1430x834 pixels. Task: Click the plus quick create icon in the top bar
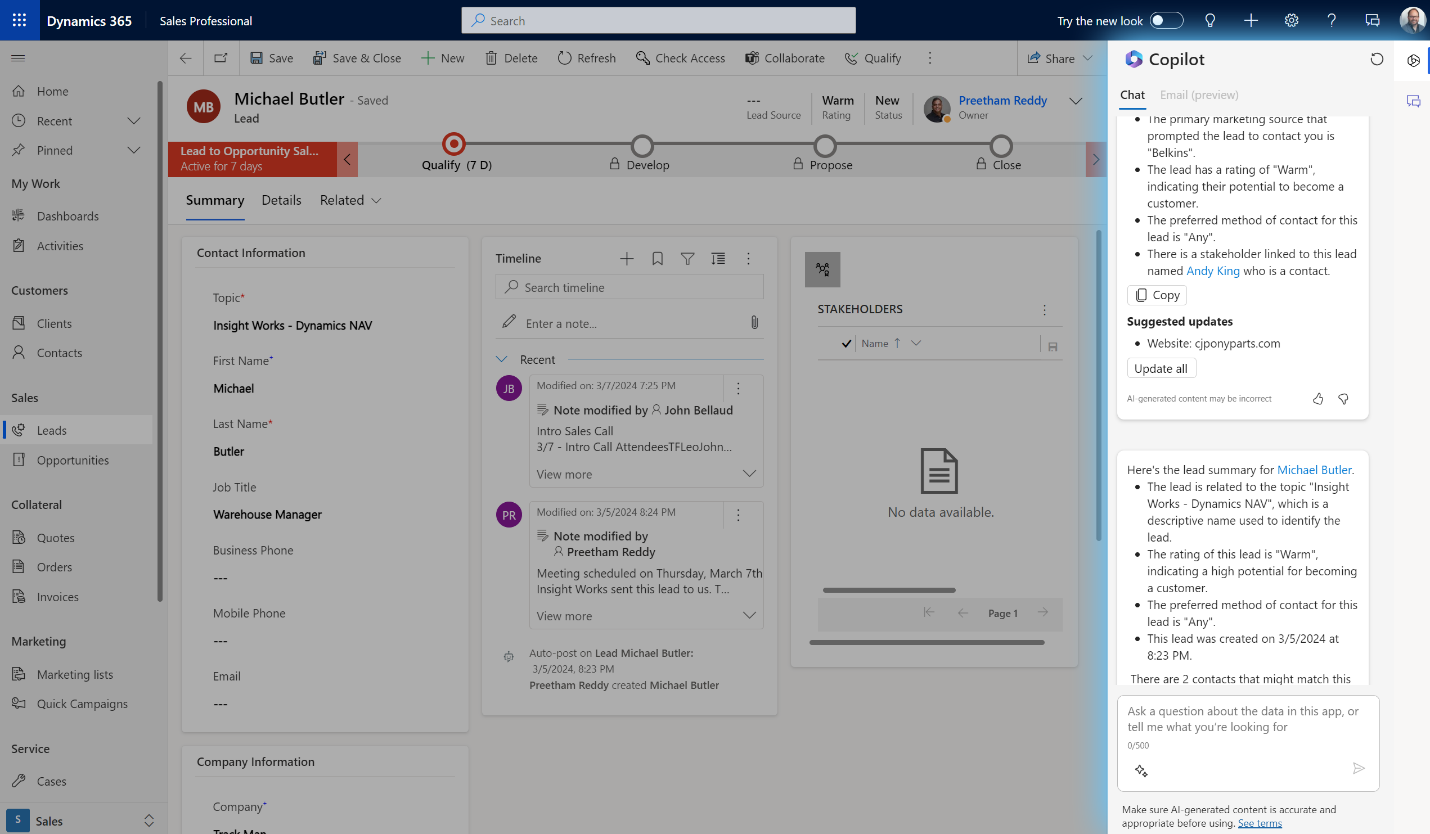click(1251, 20)
